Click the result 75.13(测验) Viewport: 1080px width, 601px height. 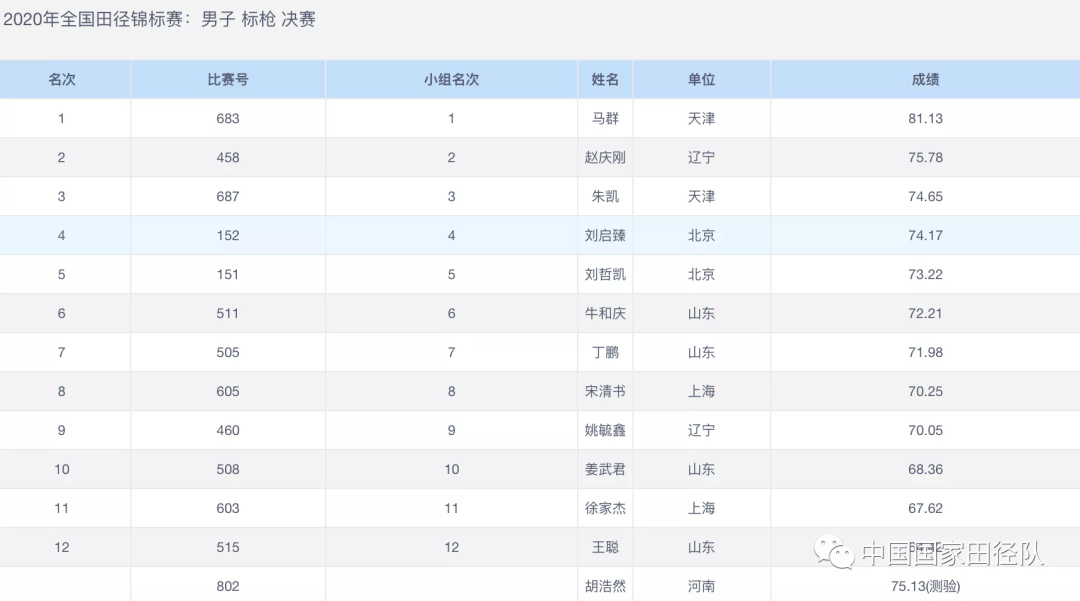[925, 586]
